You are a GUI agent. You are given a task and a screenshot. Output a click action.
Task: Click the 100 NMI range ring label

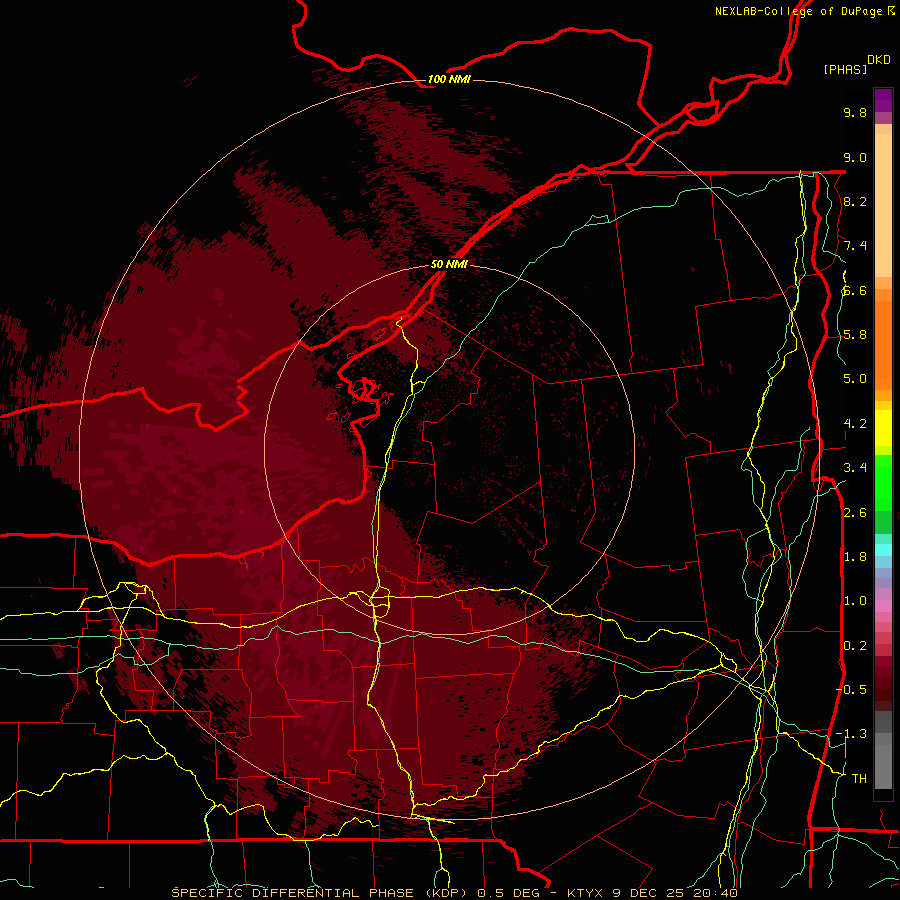pyautogui.click(x=449, y=79)
